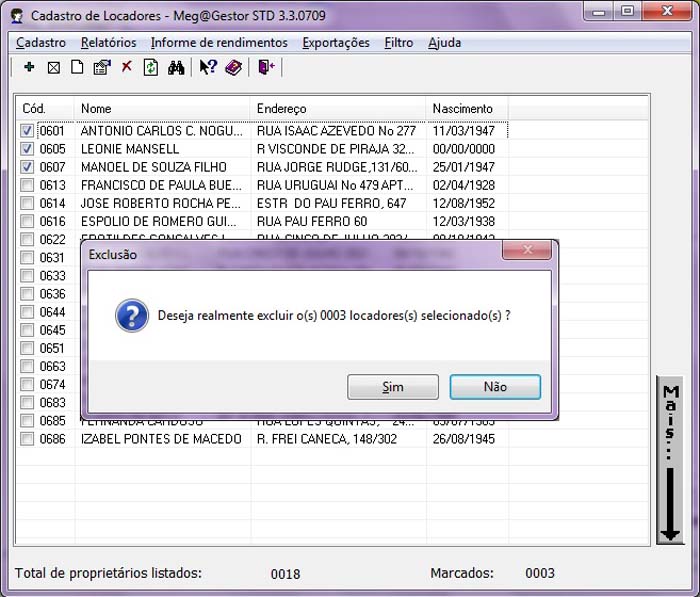Expand the Mais arrow panel on right
The image size is (700, 597).
pos(670,460)
